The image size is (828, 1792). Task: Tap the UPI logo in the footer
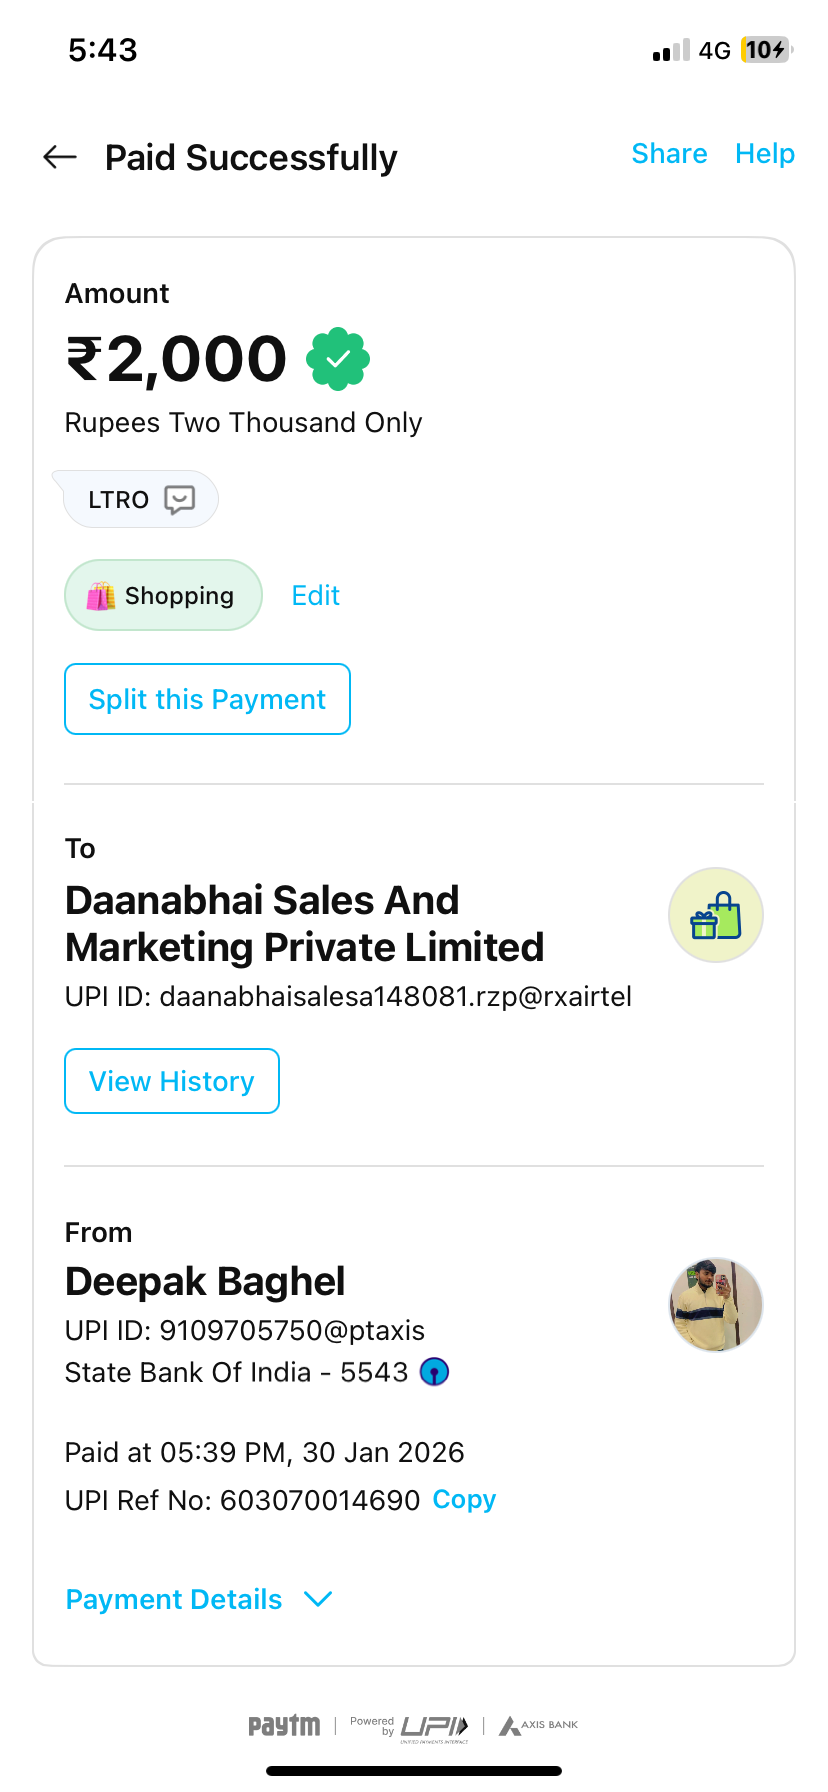[434, 1726]
